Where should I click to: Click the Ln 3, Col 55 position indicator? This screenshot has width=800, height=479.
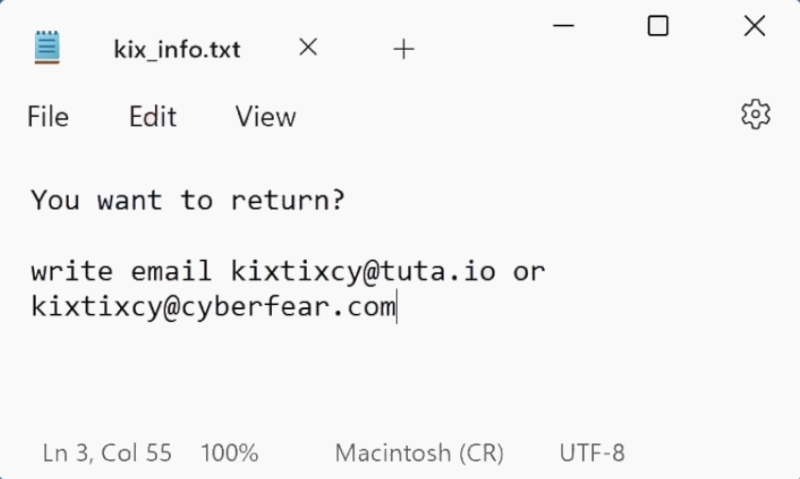point(107,453)
